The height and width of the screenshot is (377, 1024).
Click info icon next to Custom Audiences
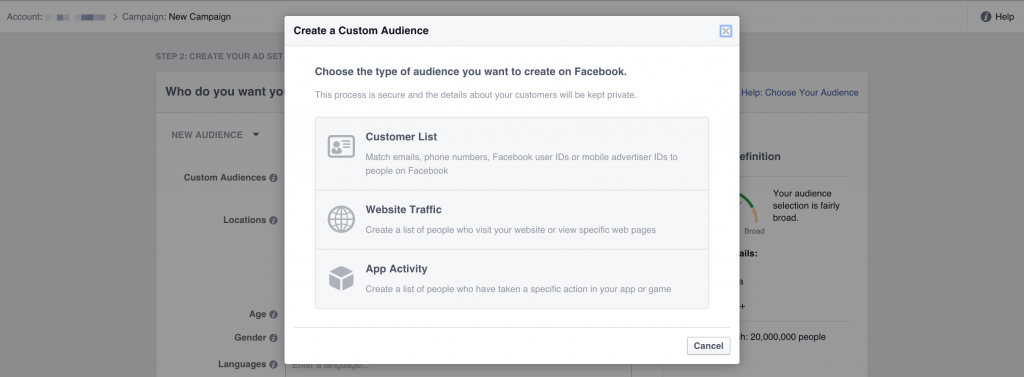[x=274, y=178]
